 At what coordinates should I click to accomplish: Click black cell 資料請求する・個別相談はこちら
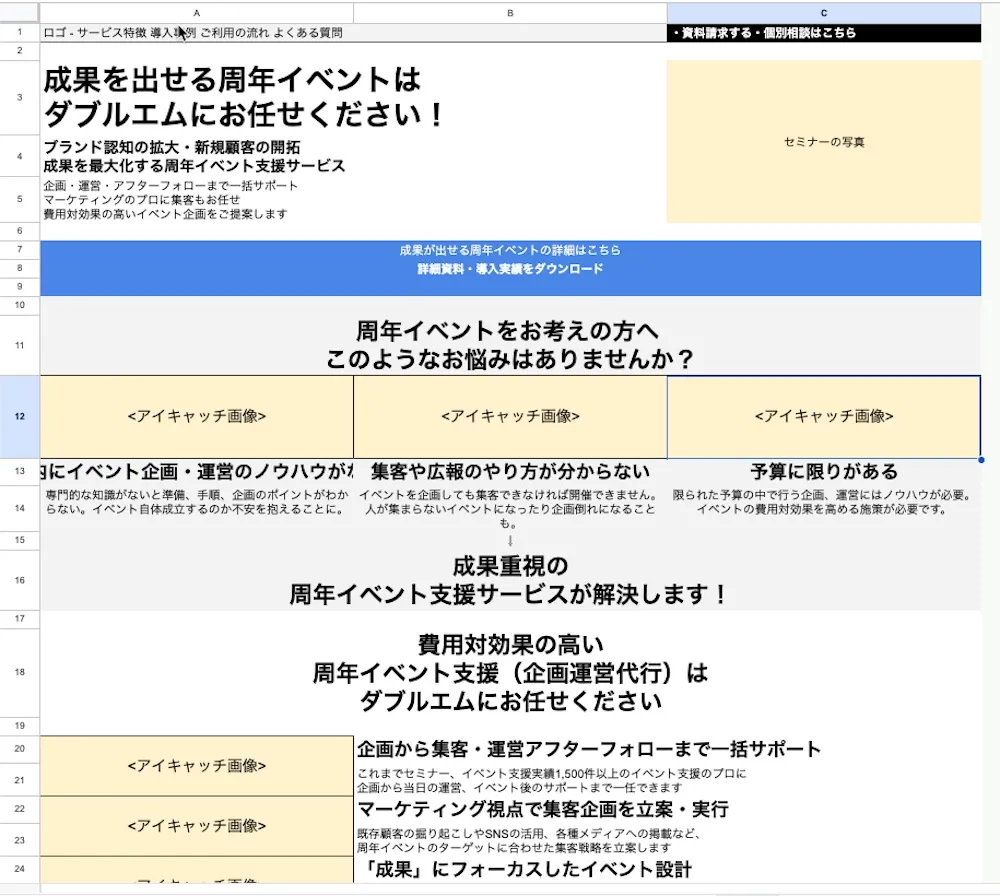(824, 33)
